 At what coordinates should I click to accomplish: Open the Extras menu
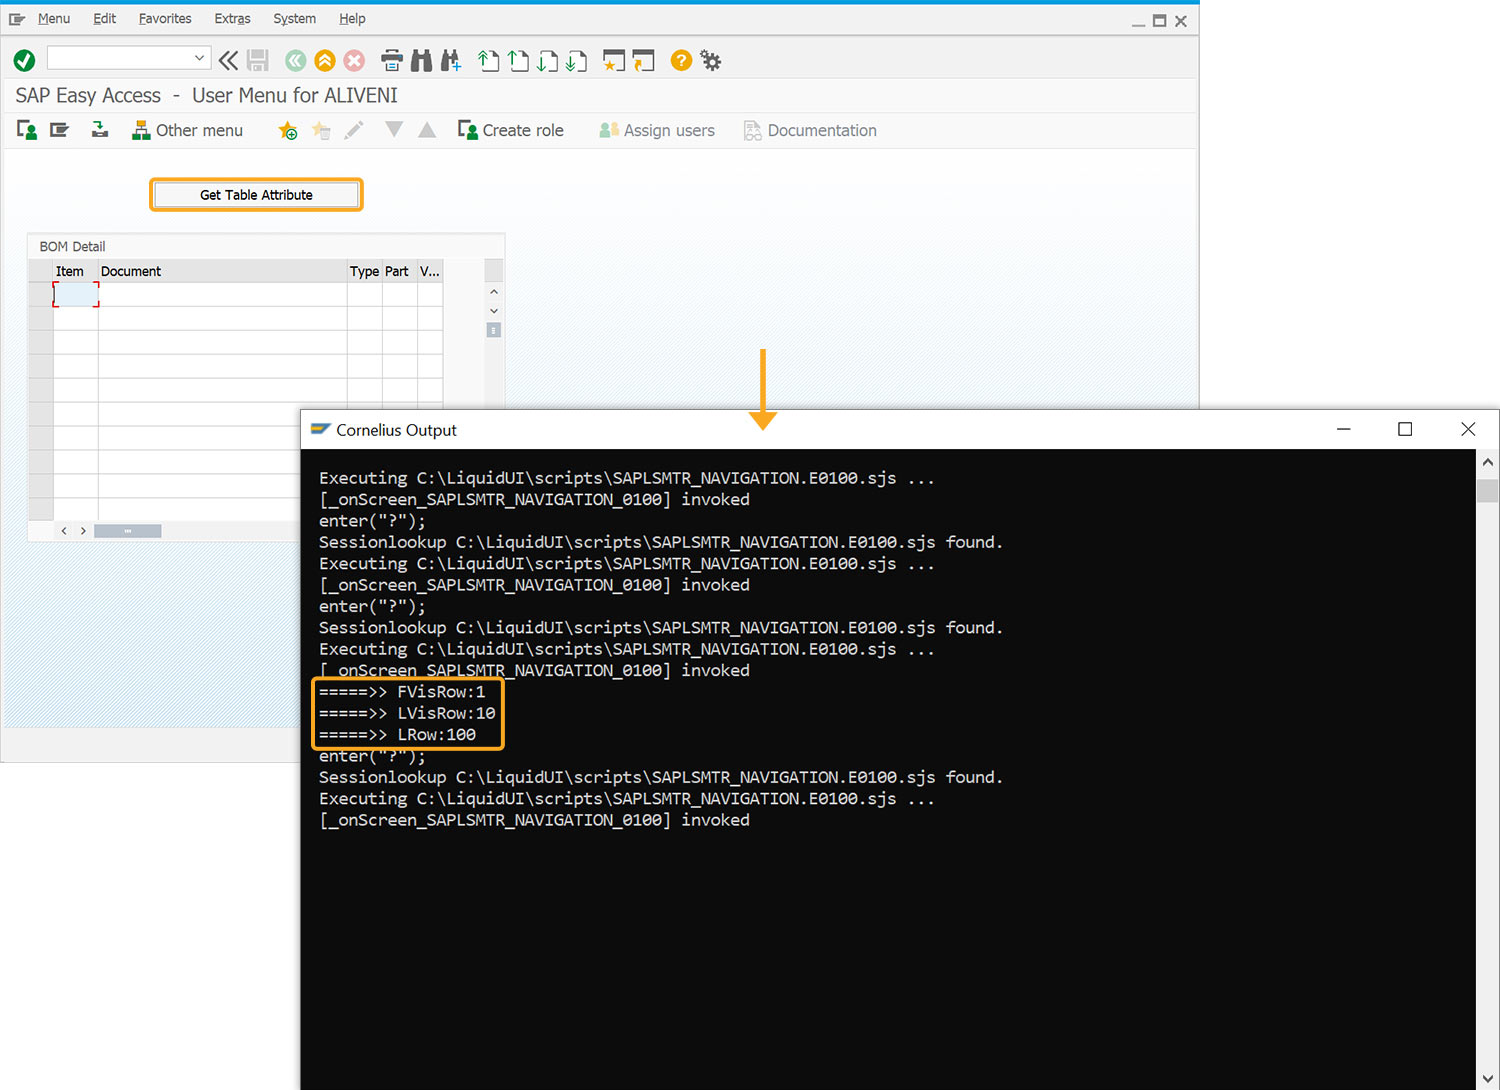click(x=232, y=18)
